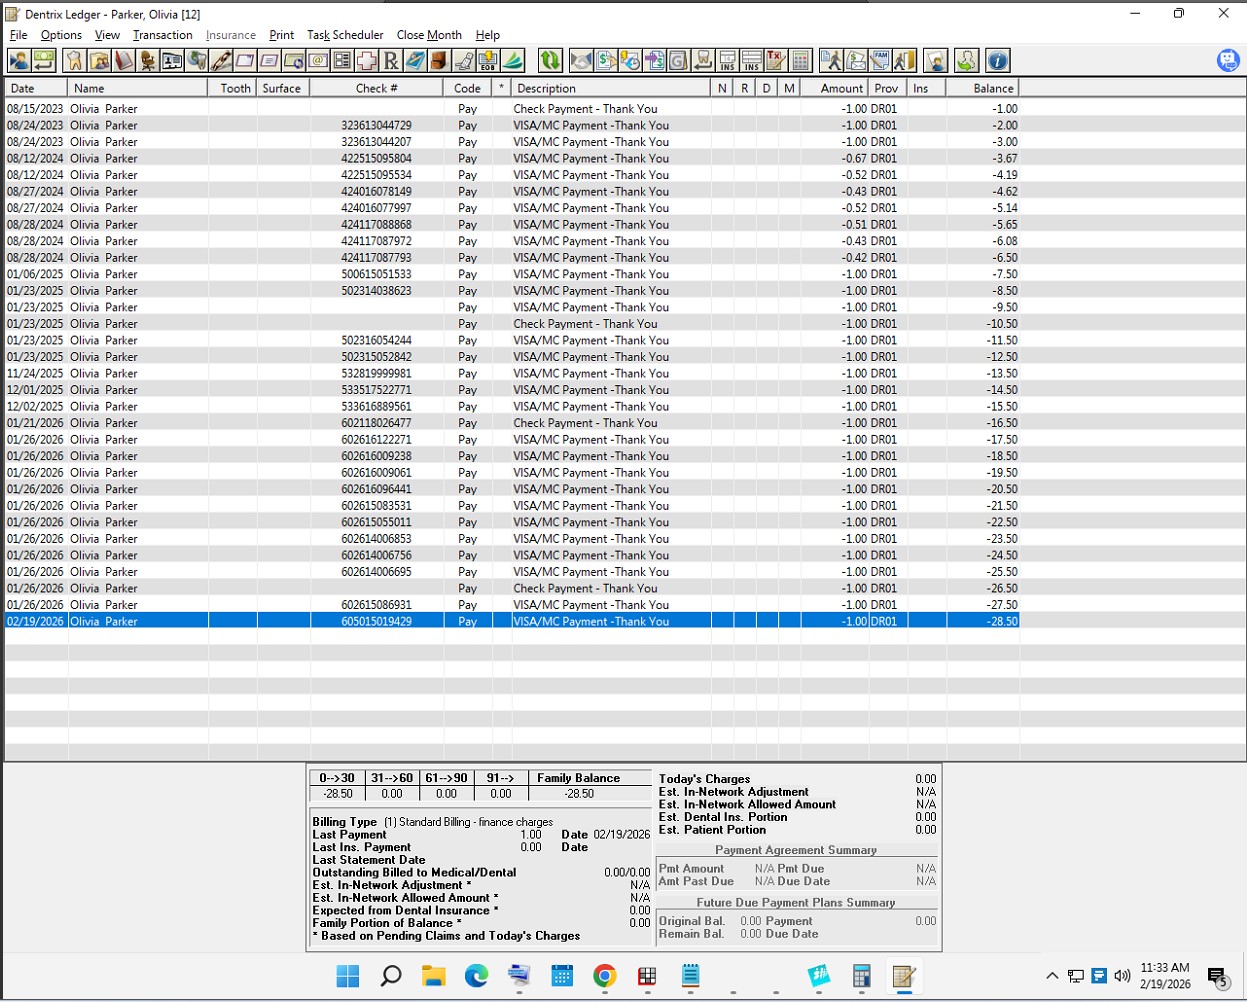Open the Help menu
Image resolution: width=1247 pixels, height=1002 pixels.
pos(487,35)
